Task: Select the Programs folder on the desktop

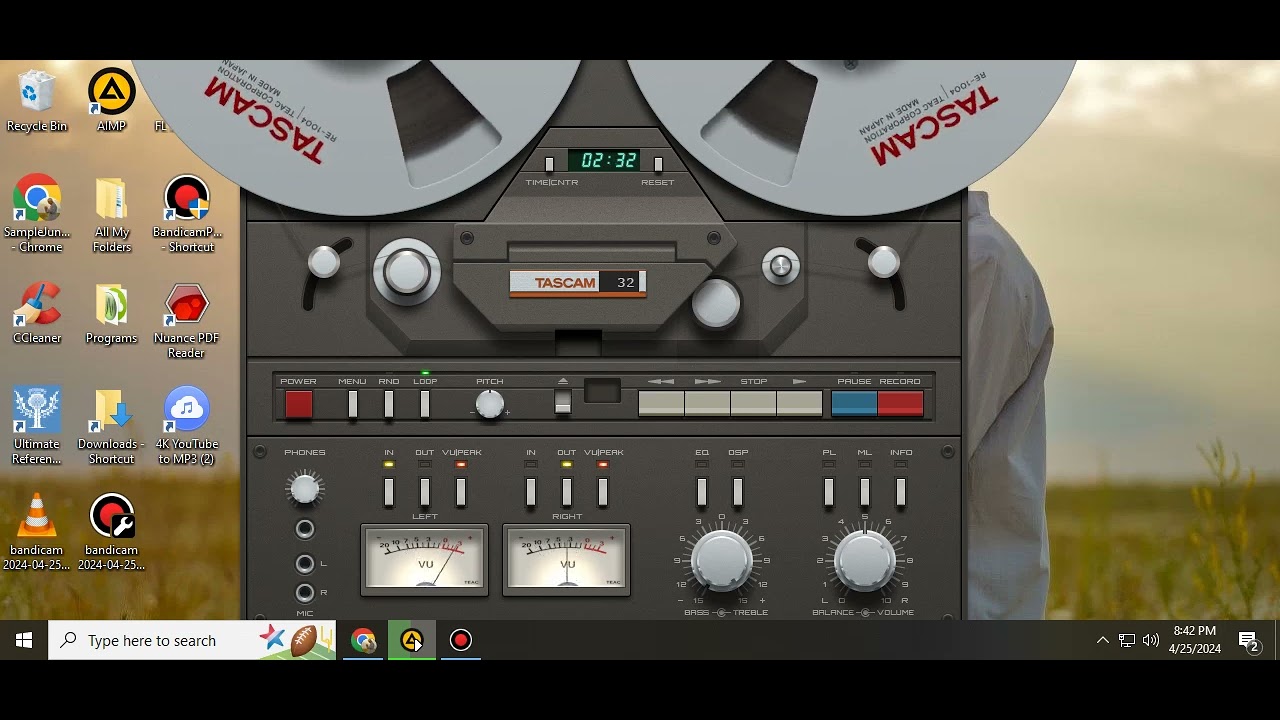Action: pos(111,313)
